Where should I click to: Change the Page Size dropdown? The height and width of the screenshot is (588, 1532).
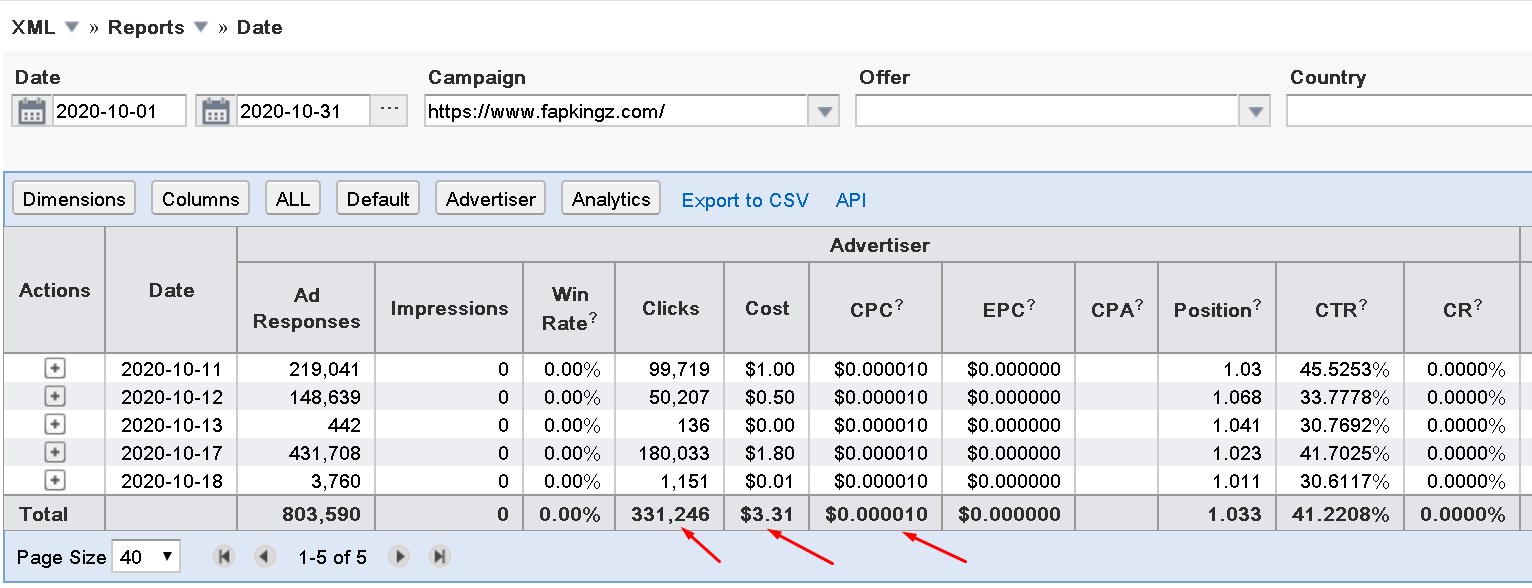pyautogui.click(x=146, y=557)
